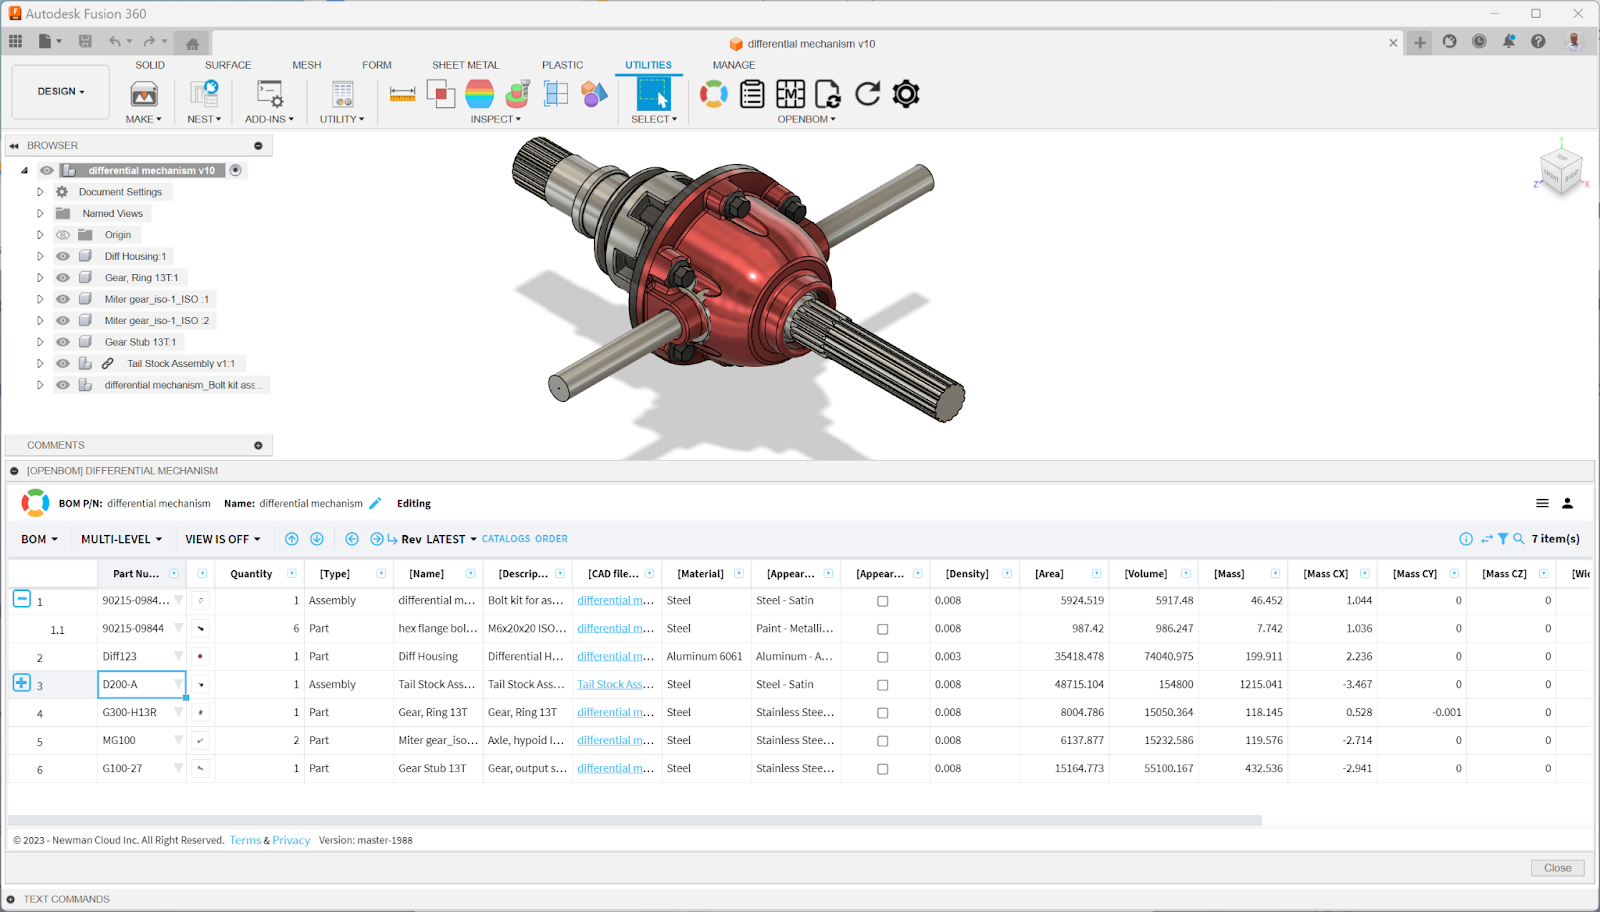
Task: Click the Privacy link
Action: [291, 841]
